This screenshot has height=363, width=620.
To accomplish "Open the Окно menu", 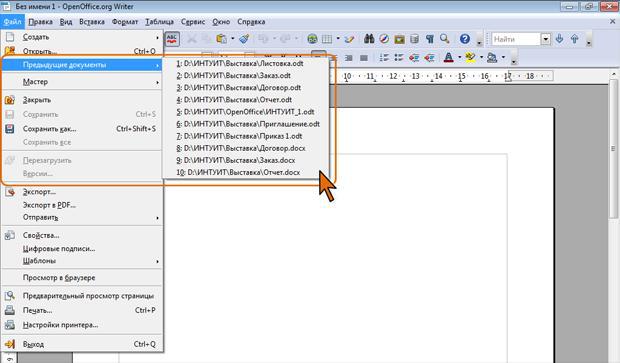I will (x=221, y=22).
